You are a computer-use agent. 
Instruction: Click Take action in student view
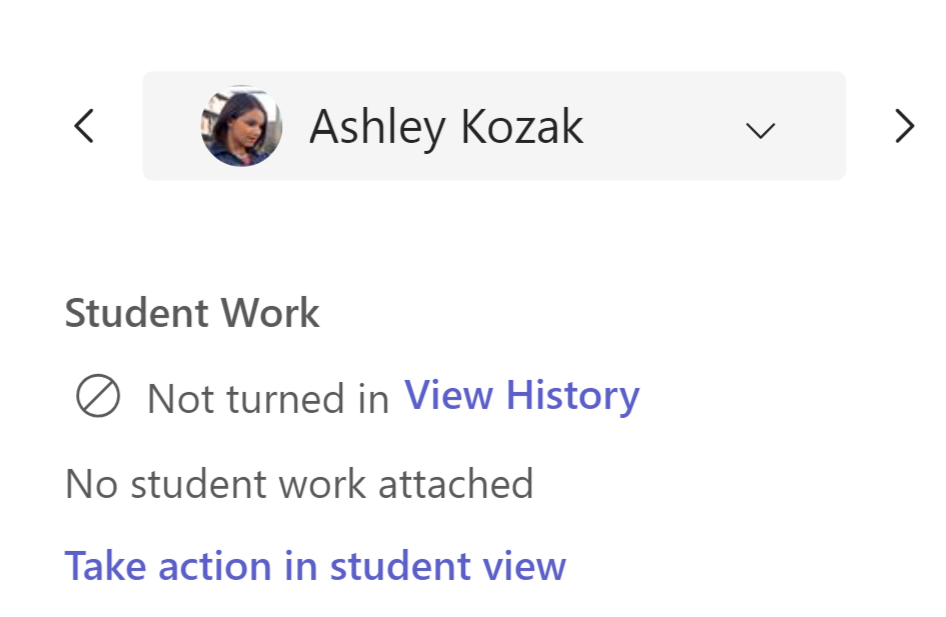coord(315,566)
